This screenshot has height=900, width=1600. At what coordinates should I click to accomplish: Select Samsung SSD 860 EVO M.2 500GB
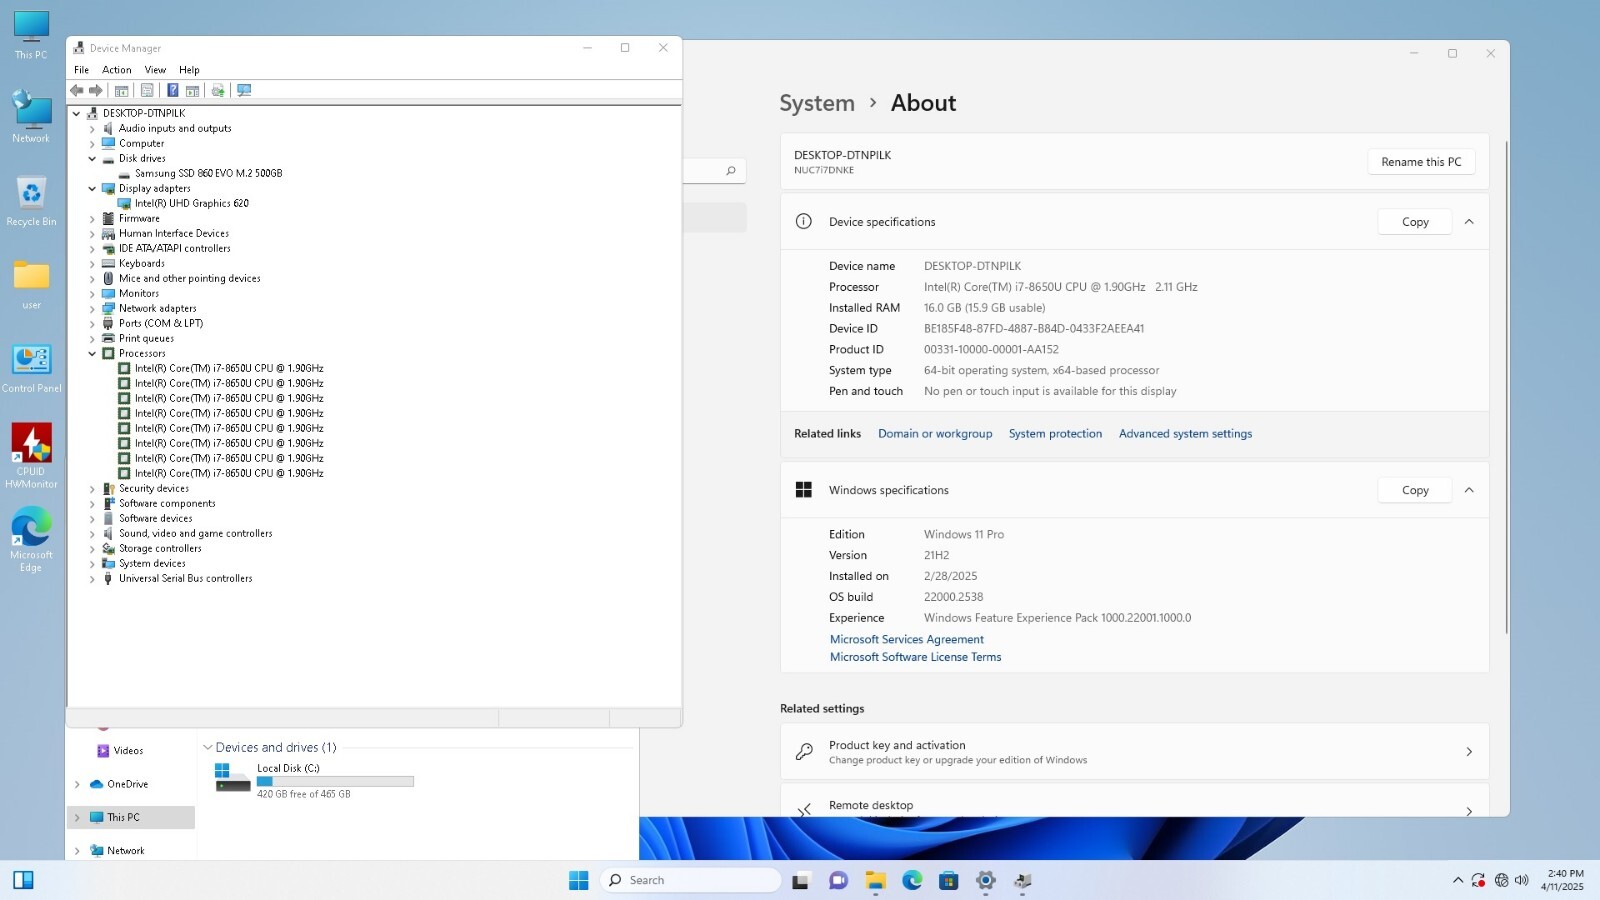208,173
